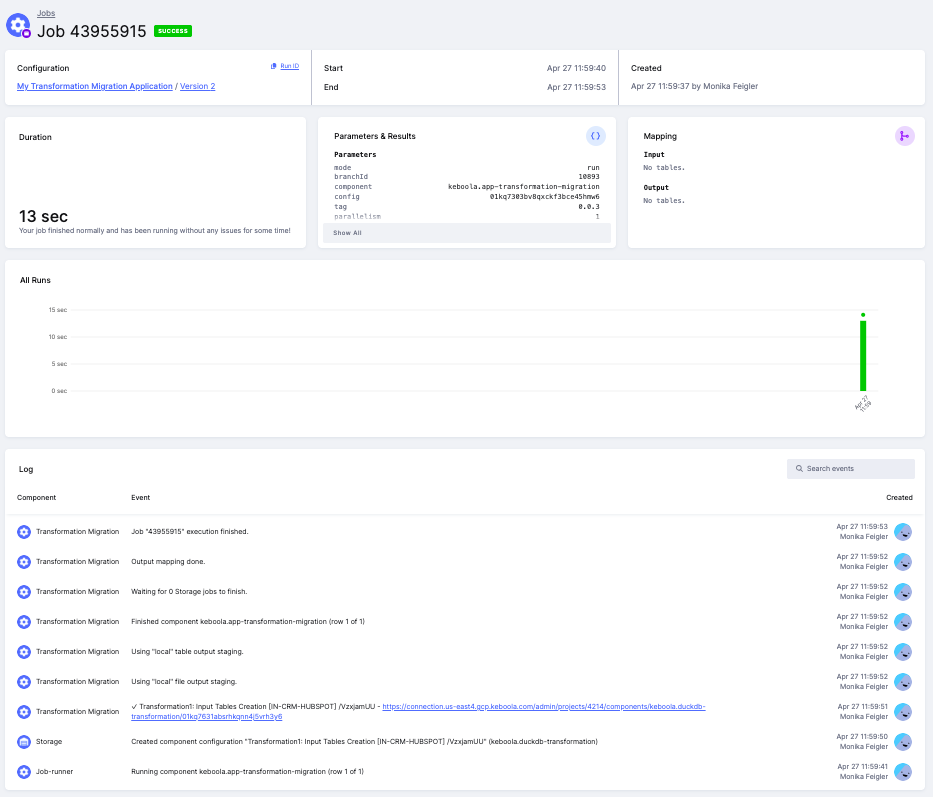
Task: Click the Event column header
Action: [140, 498]
